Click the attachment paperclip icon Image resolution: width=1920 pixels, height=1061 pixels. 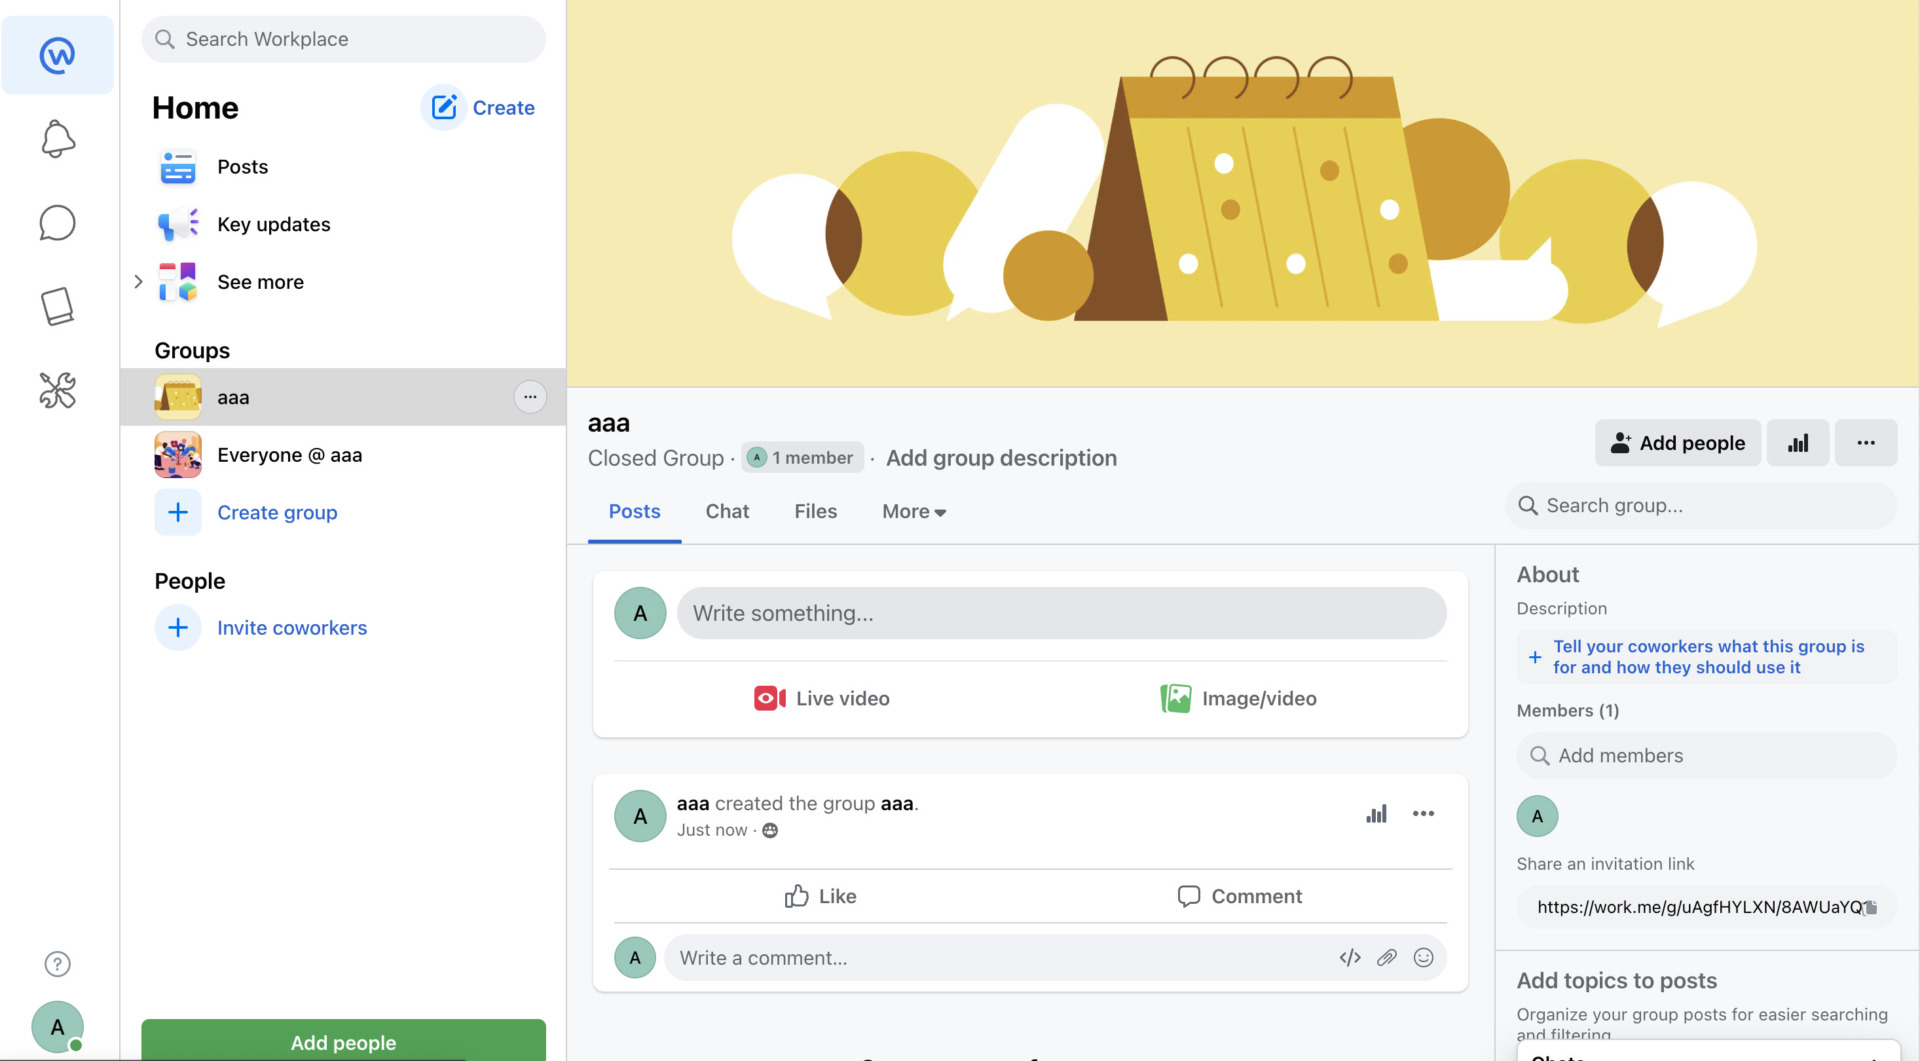click(x=1386, y=958)
